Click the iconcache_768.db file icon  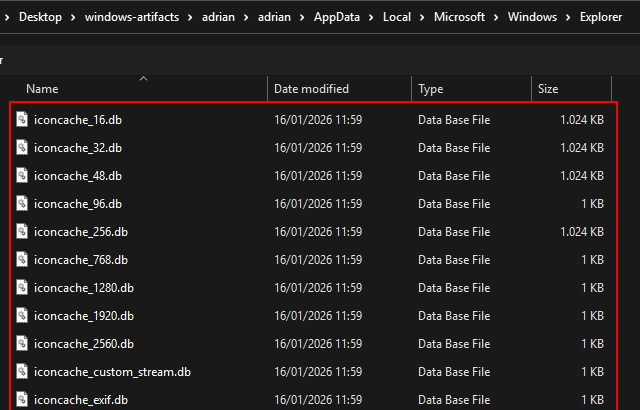[22, 260]
